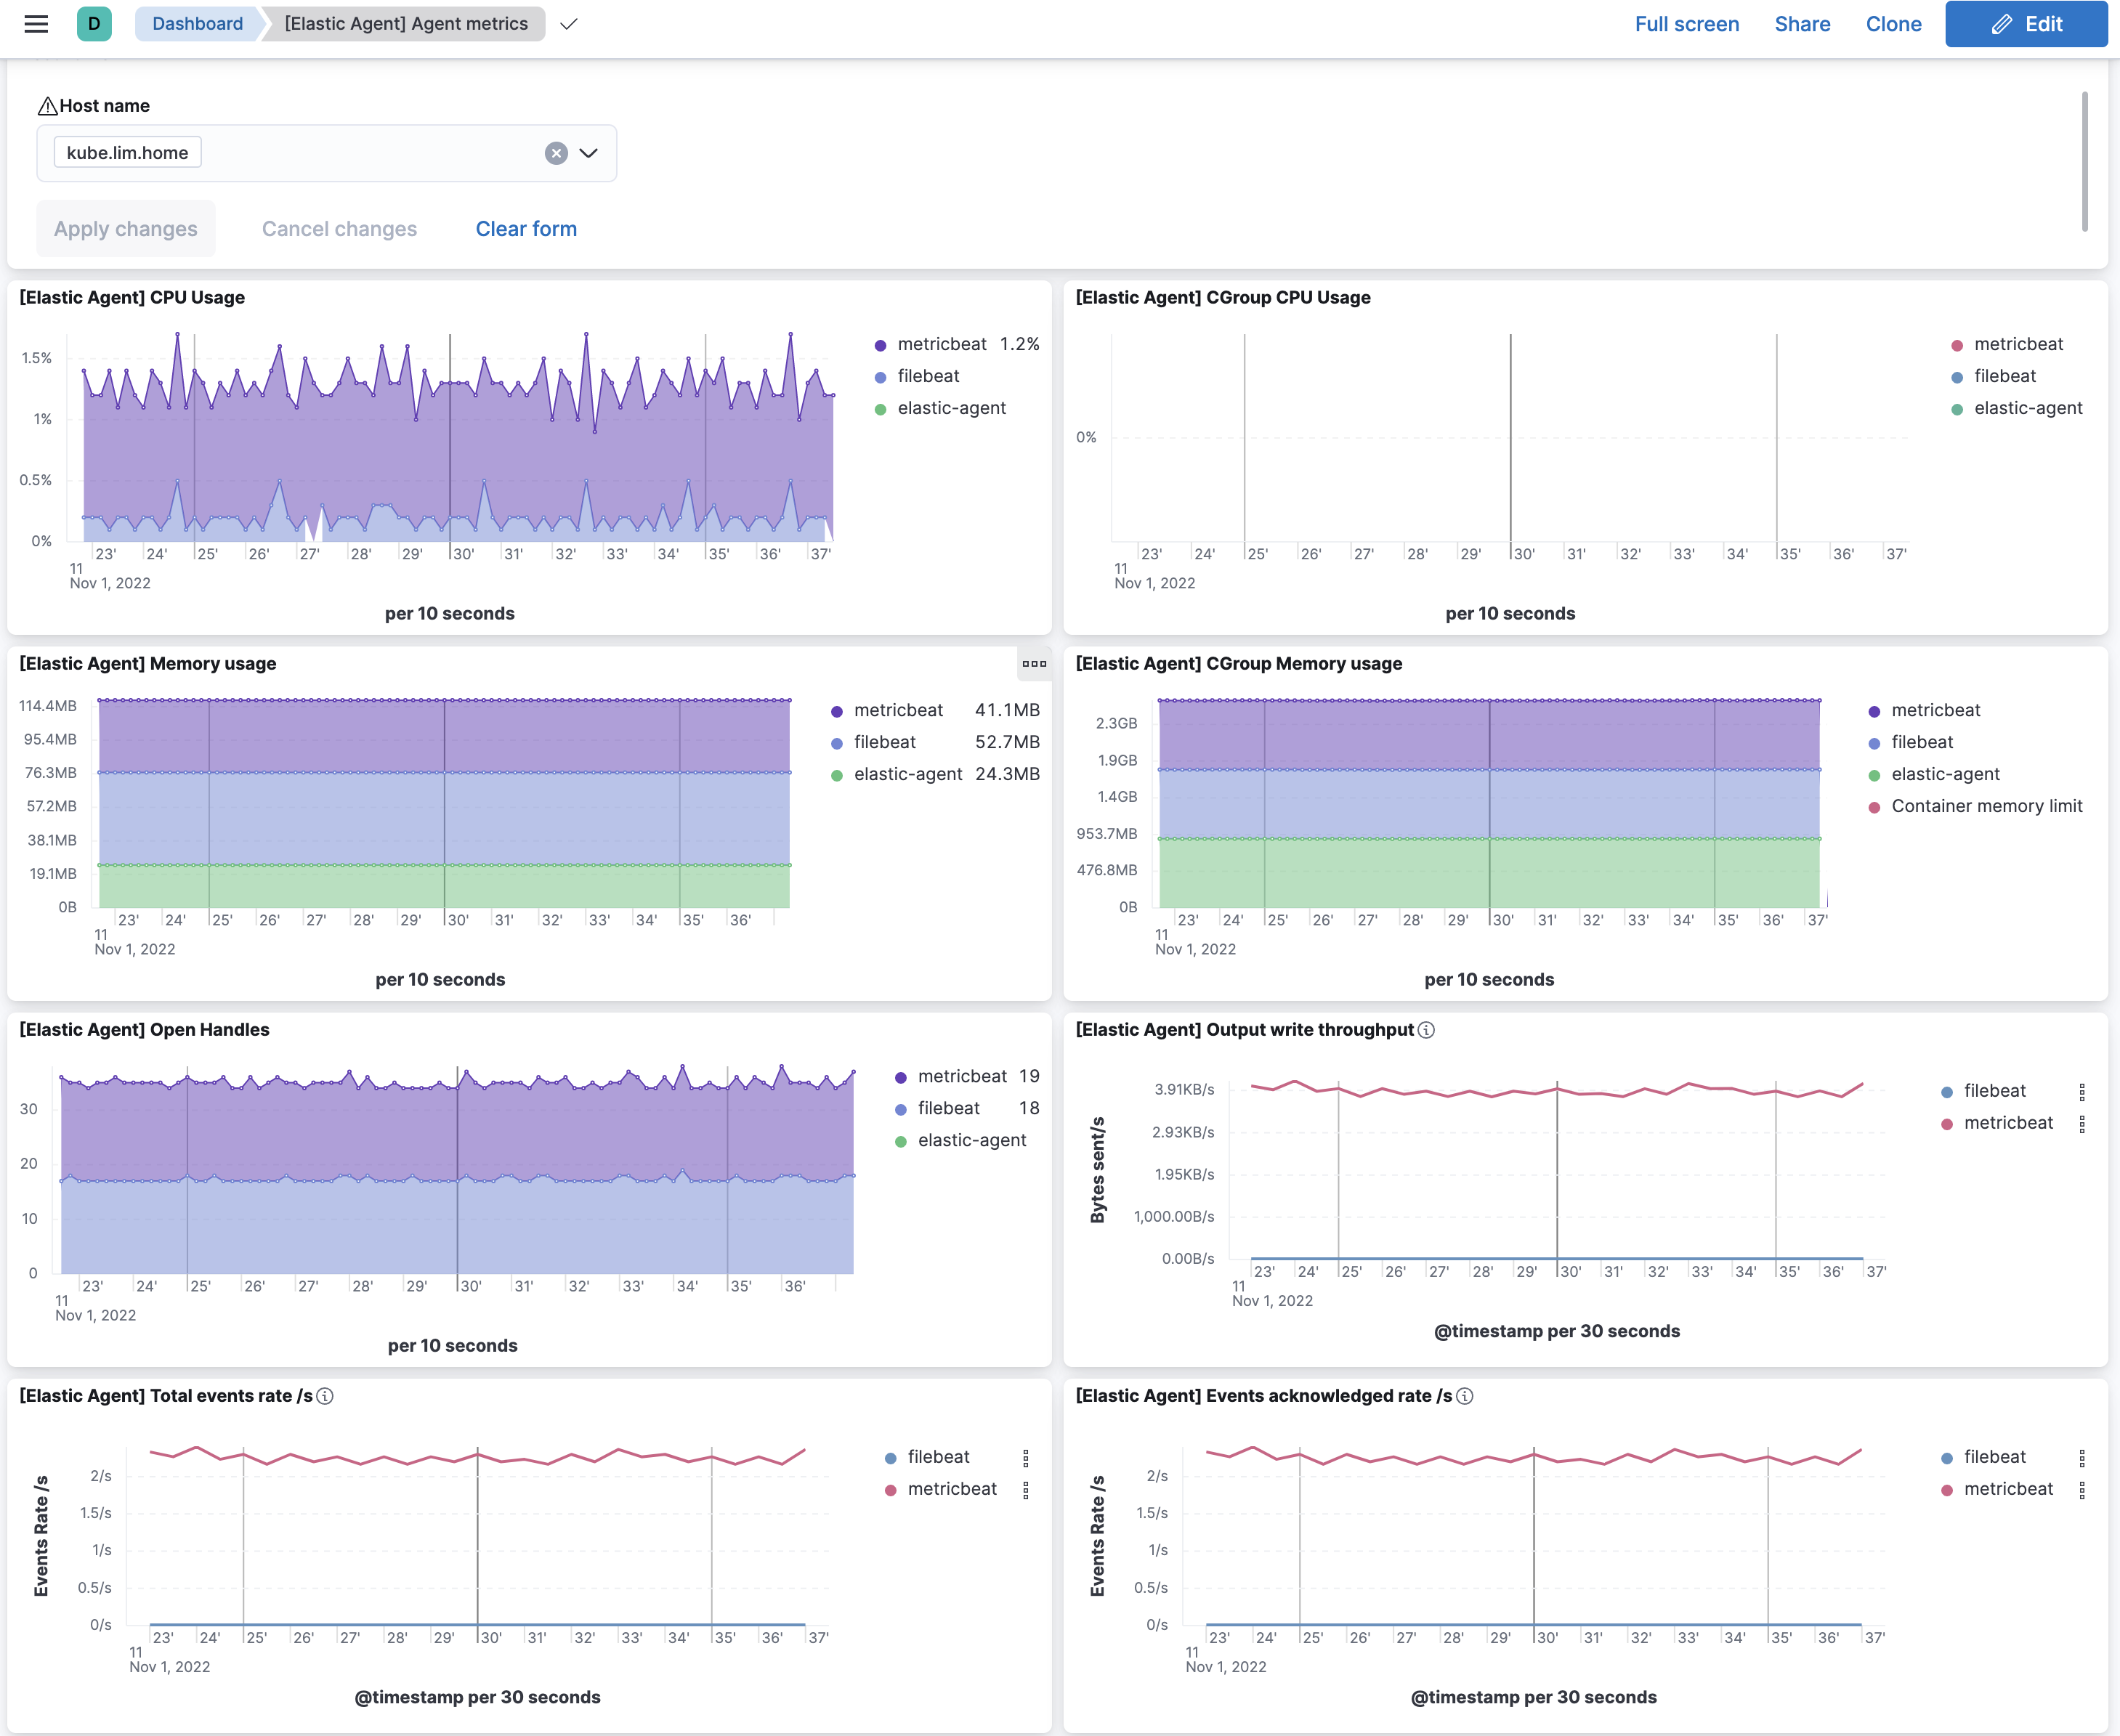This screenshot has width=2120, height=1736.
Task: Open dashboard title chevron dropdown
Action: (x=569, y=24)
